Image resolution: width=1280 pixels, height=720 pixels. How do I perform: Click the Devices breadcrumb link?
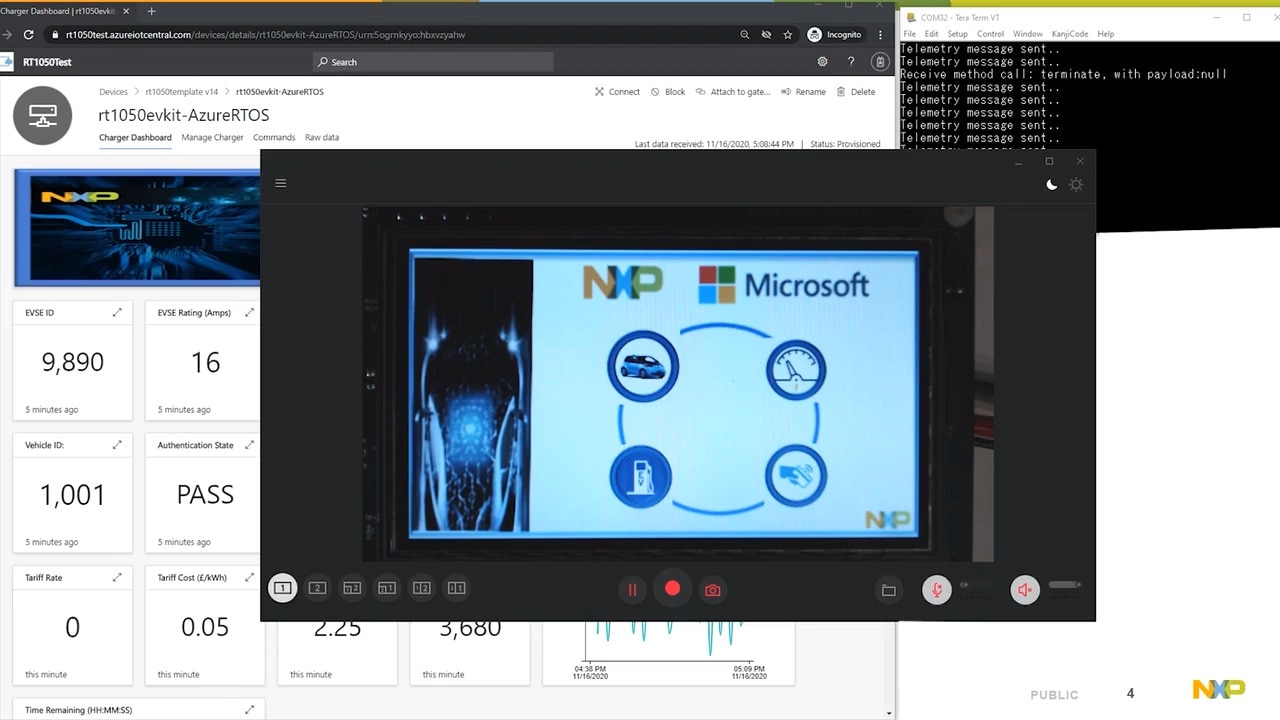coord(113,92)
